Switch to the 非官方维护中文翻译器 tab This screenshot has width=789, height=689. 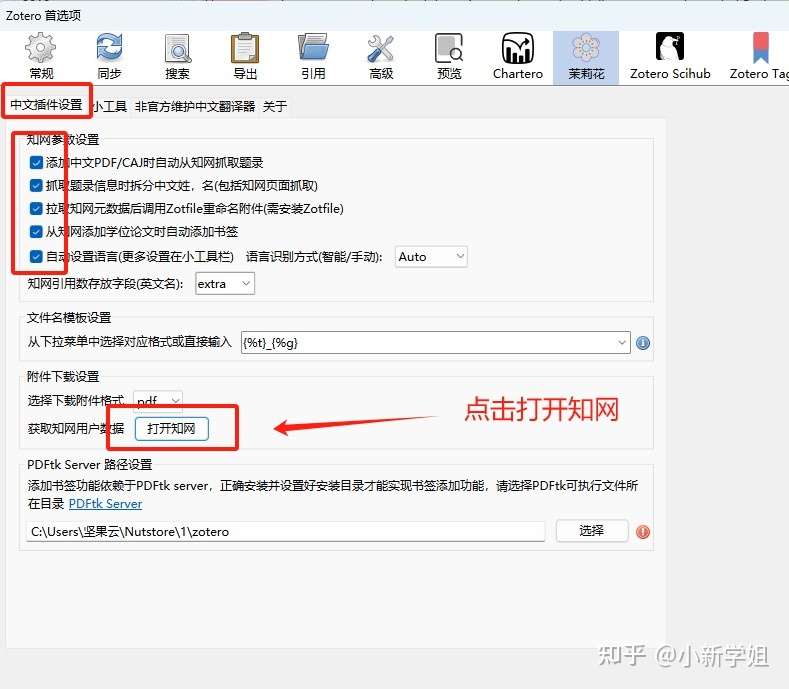(x=195, y=106)
